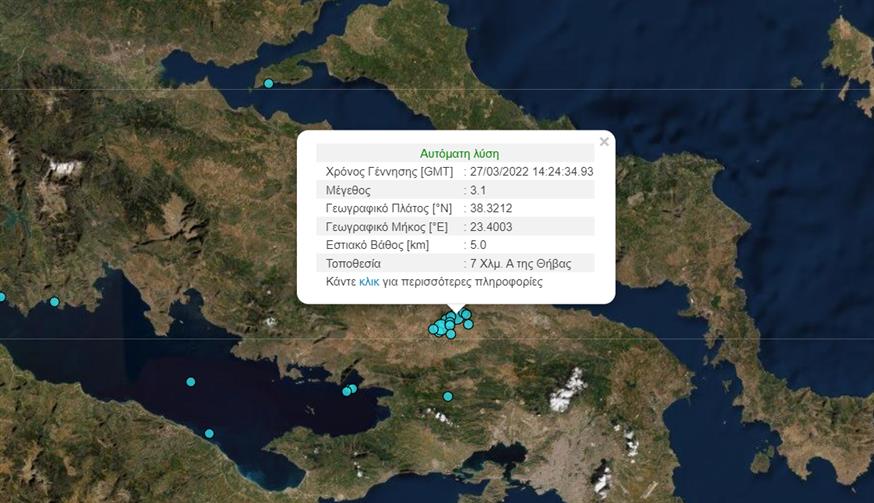Image resolution: width=874 pixels, height=503 pixels.
Task: Select the rightmost marker in the Thebes cluster
Action: (x=468, y=324)
